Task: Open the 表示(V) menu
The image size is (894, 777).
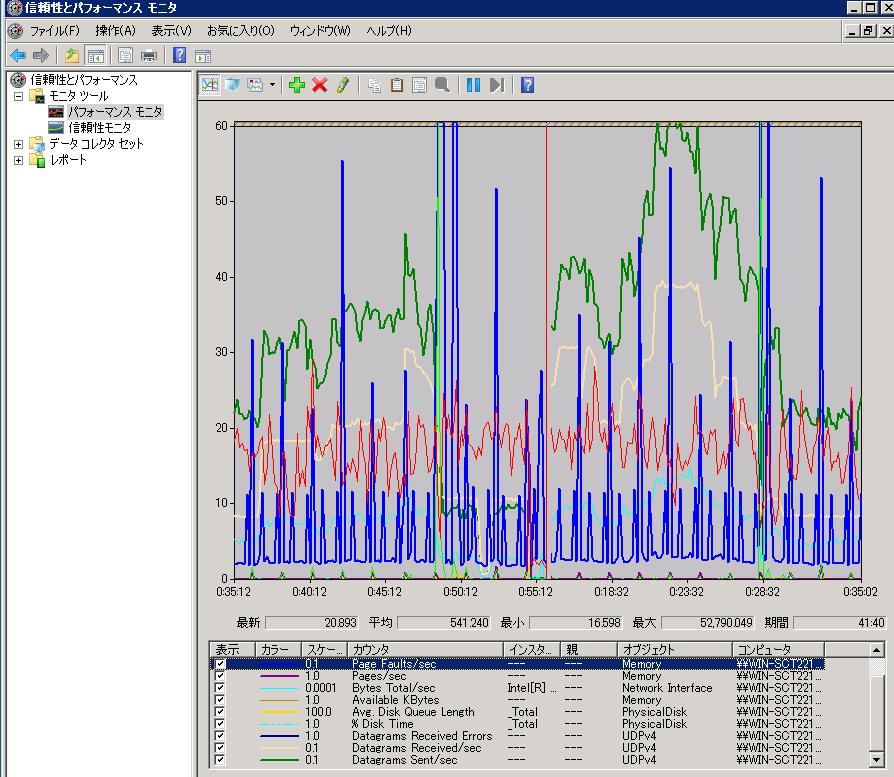Action: click(171, 31)
